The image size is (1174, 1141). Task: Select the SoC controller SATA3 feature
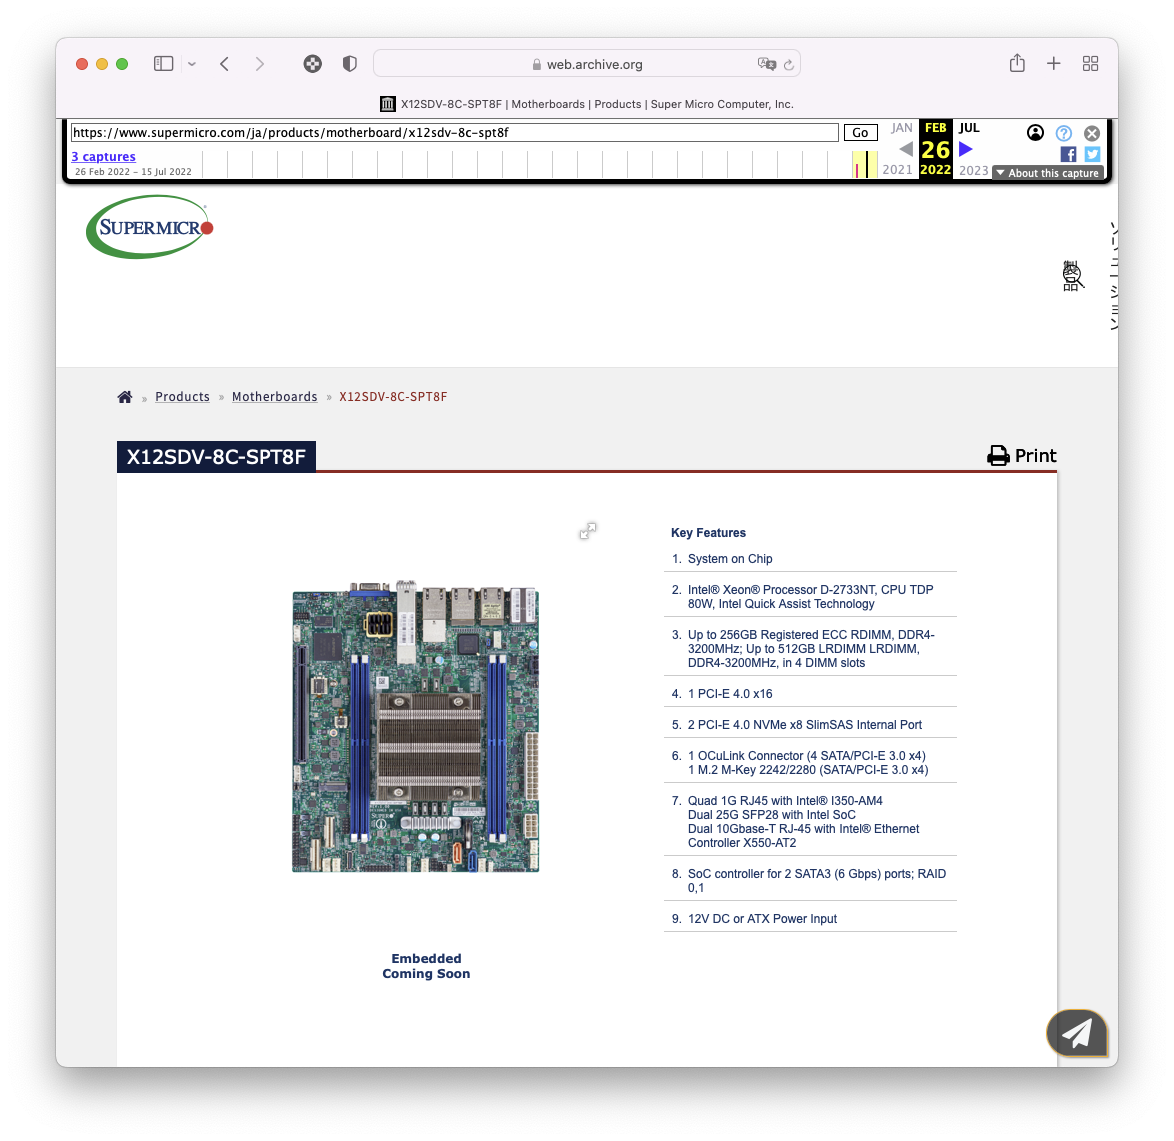[x=817, y=880]
